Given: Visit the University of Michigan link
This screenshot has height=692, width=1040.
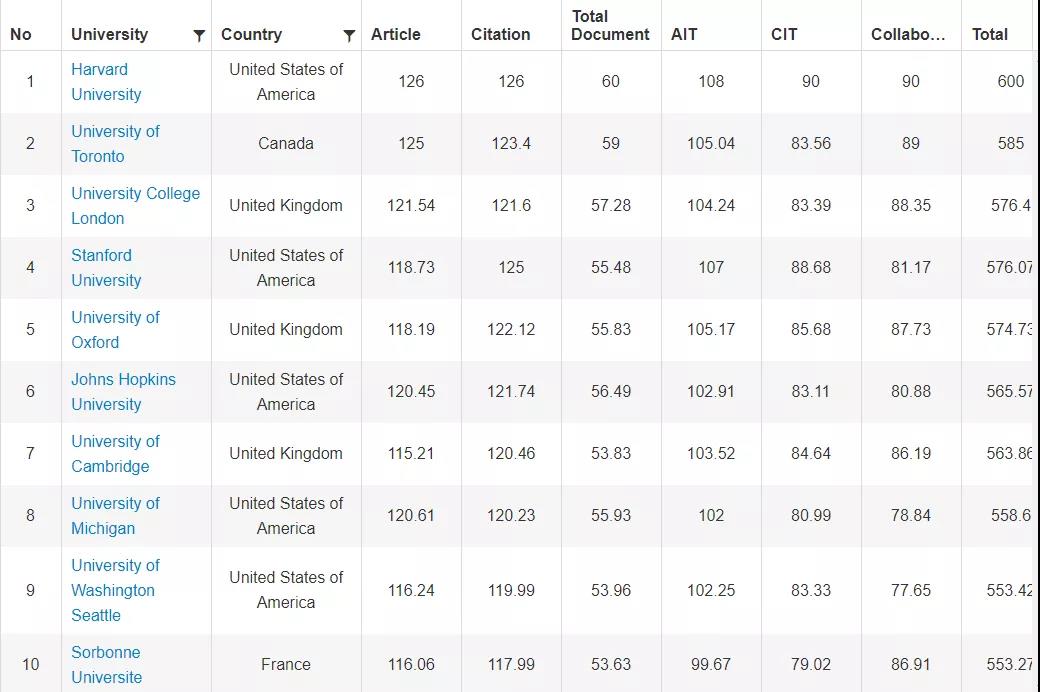Looking at the screenshot, I should pos(115,516).
